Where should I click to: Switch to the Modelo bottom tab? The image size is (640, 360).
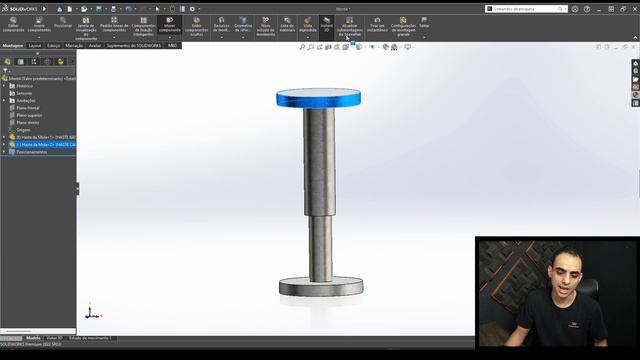[33, 338]
